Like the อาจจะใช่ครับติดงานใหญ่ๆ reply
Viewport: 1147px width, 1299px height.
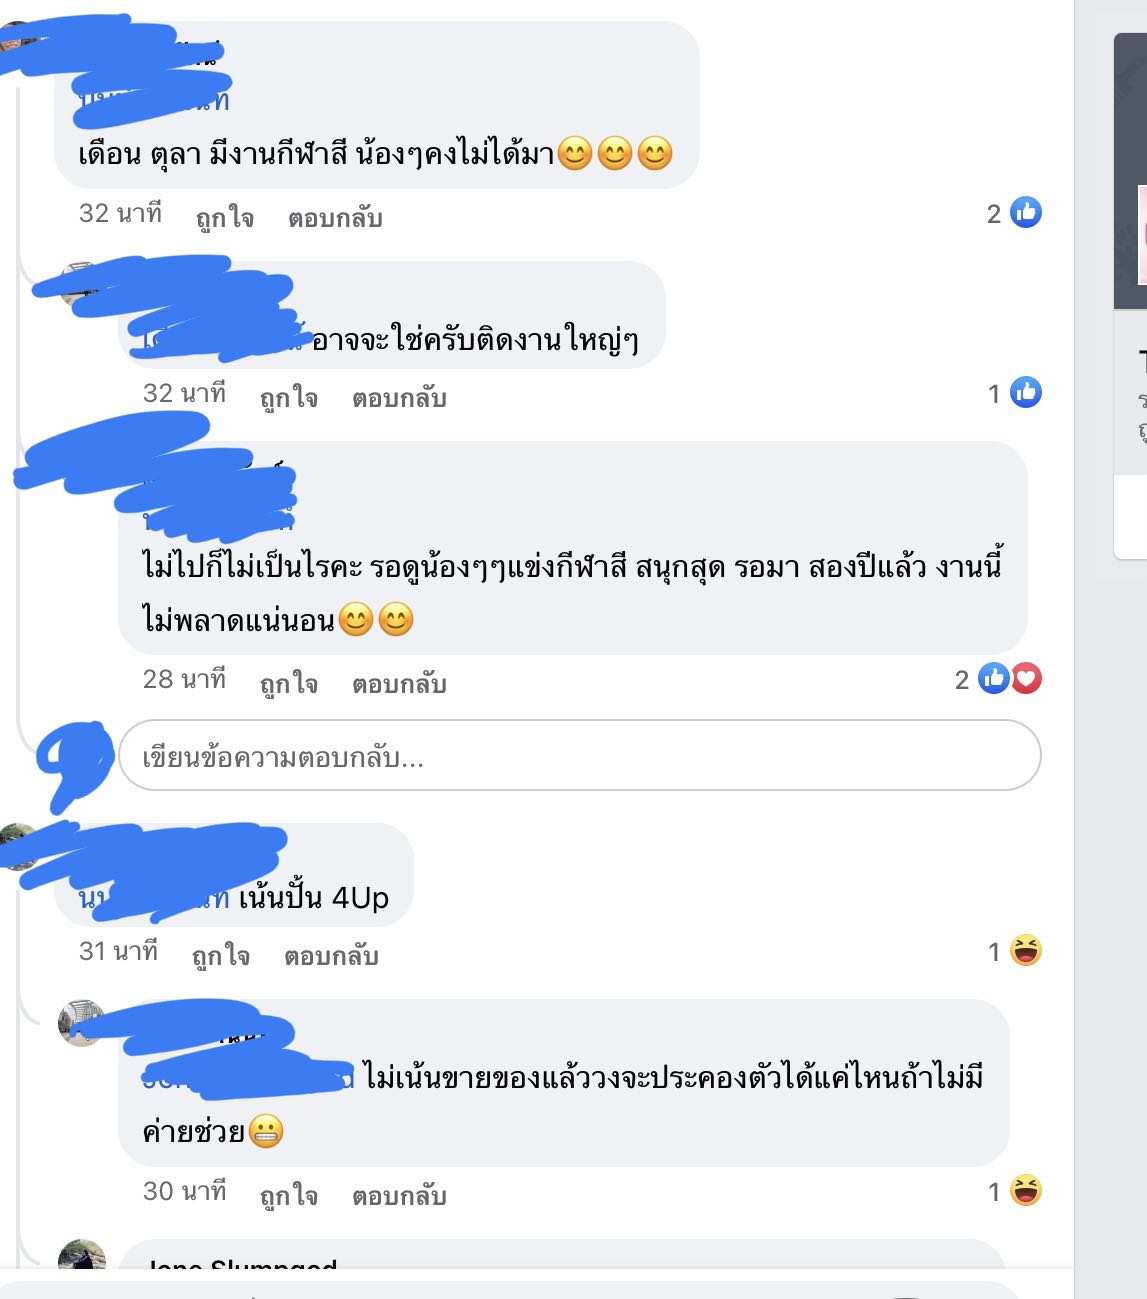click(x=289, y=397)
